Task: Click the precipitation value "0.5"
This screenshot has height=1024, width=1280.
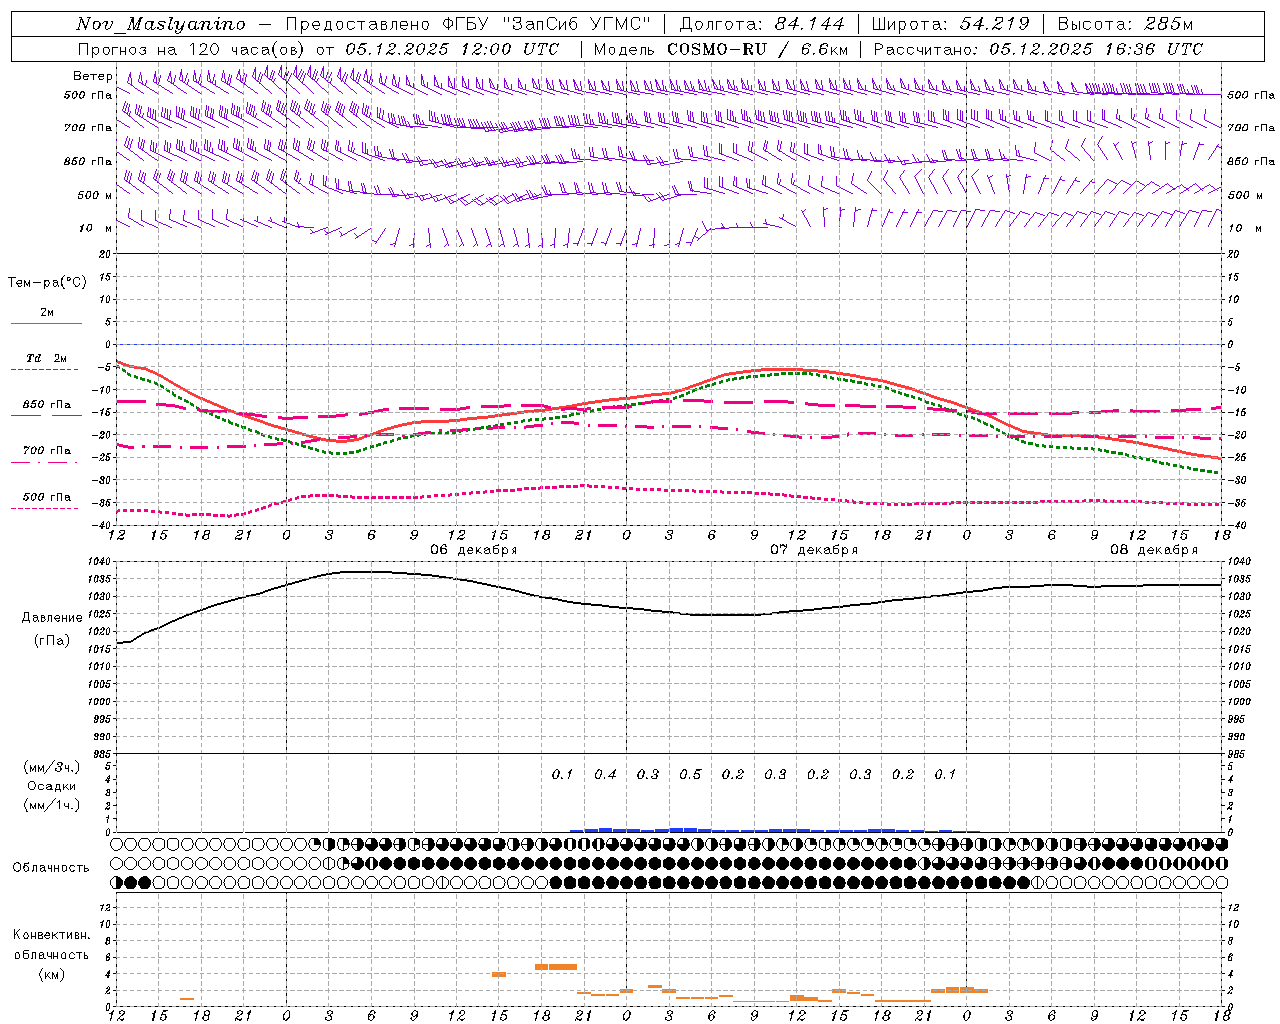Action: (690, 774)
